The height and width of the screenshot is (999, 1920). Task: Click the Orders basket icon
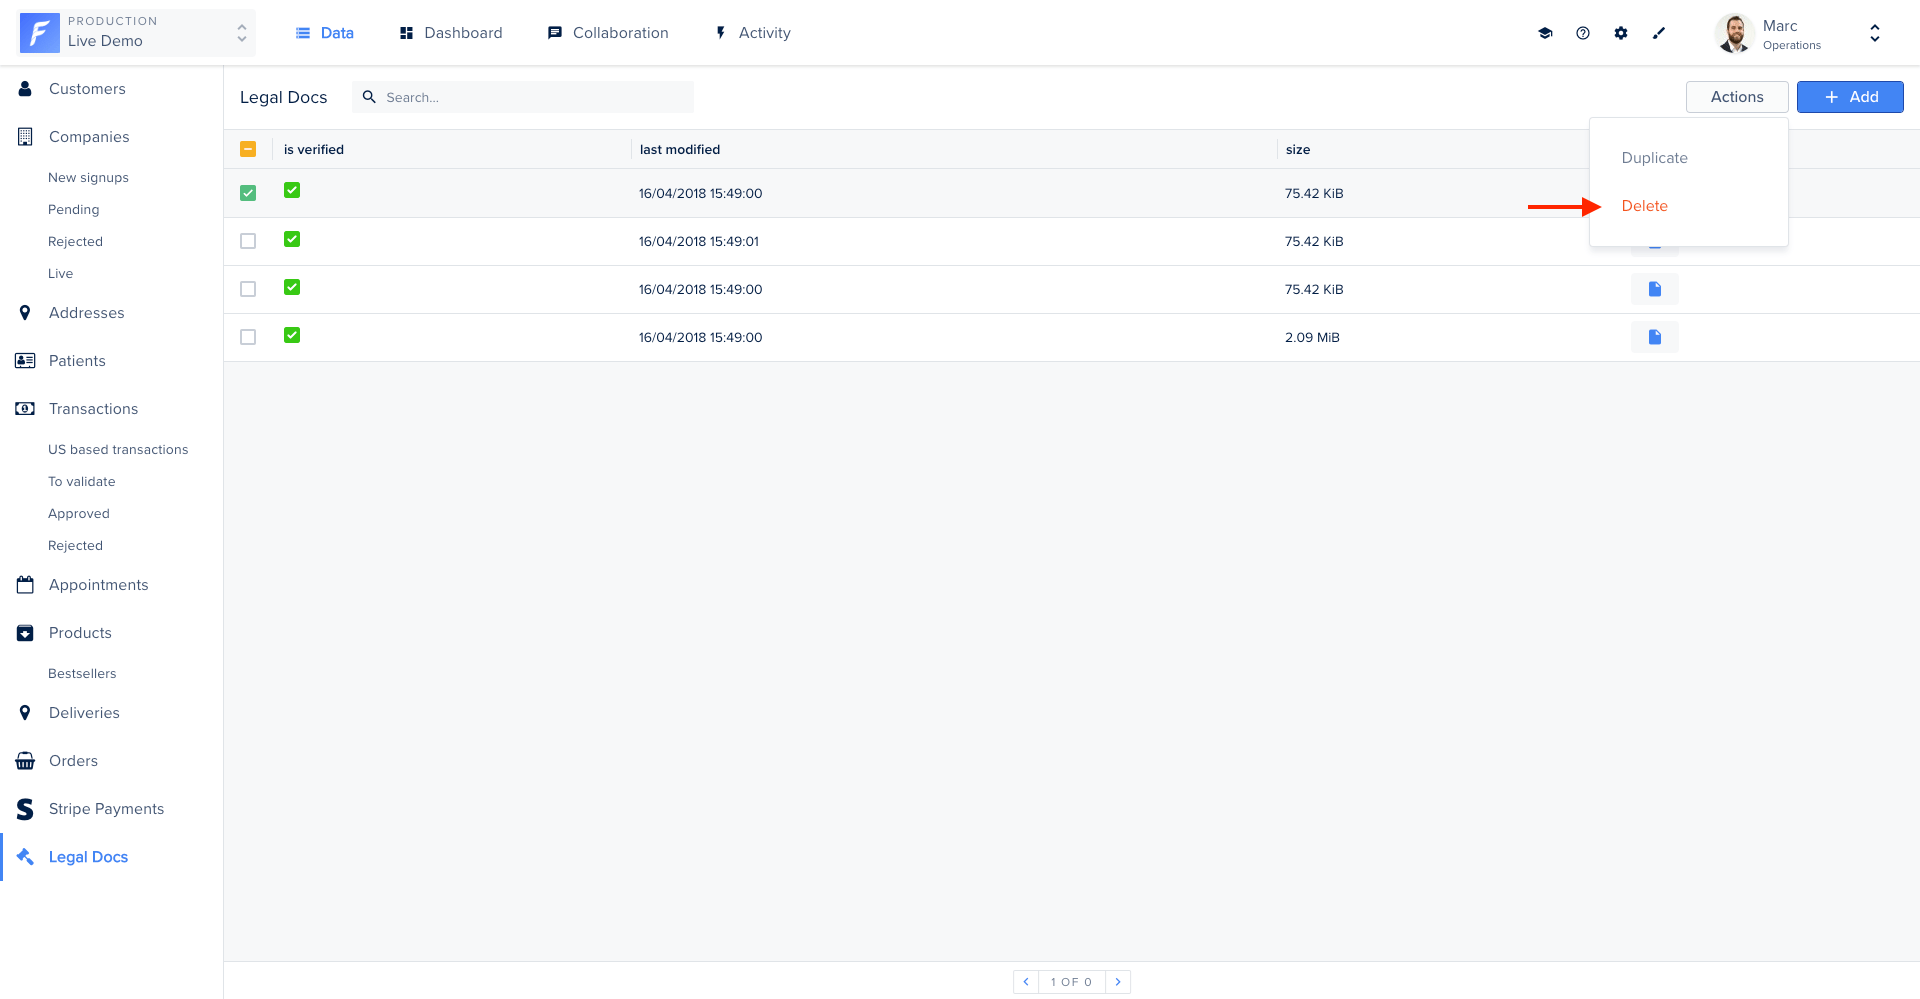pyautogui.click(x=25, y=761)
